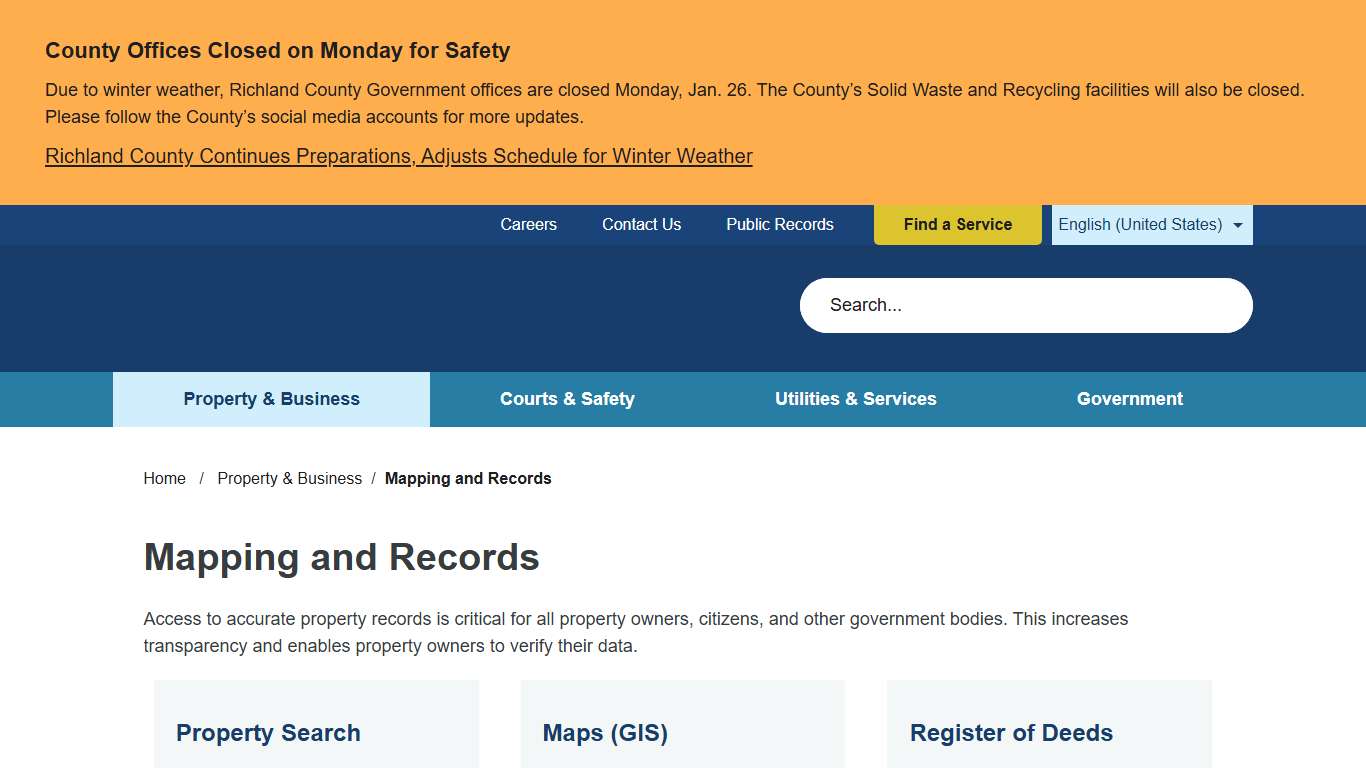Select the Mapping and Records page heading
1366x768 pixels.
(x=341, y=557)
